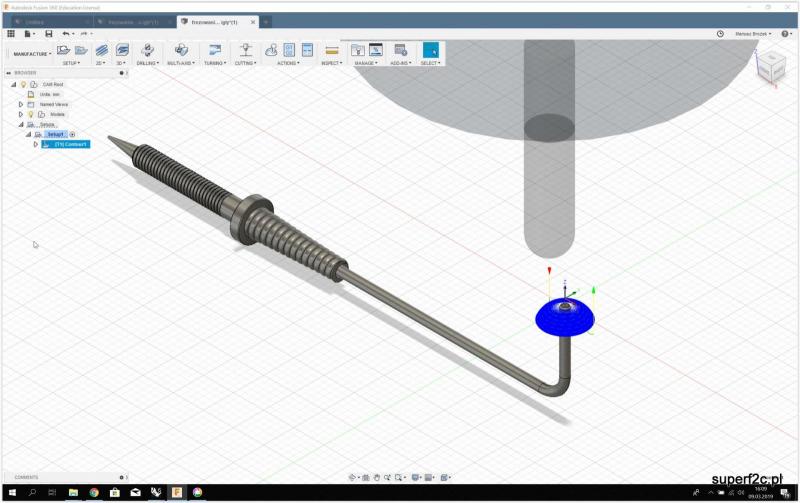This screenshot has width=800, height=503.
Task: Toggle visibility bulb of Models node
Action: tap(30, 114)
